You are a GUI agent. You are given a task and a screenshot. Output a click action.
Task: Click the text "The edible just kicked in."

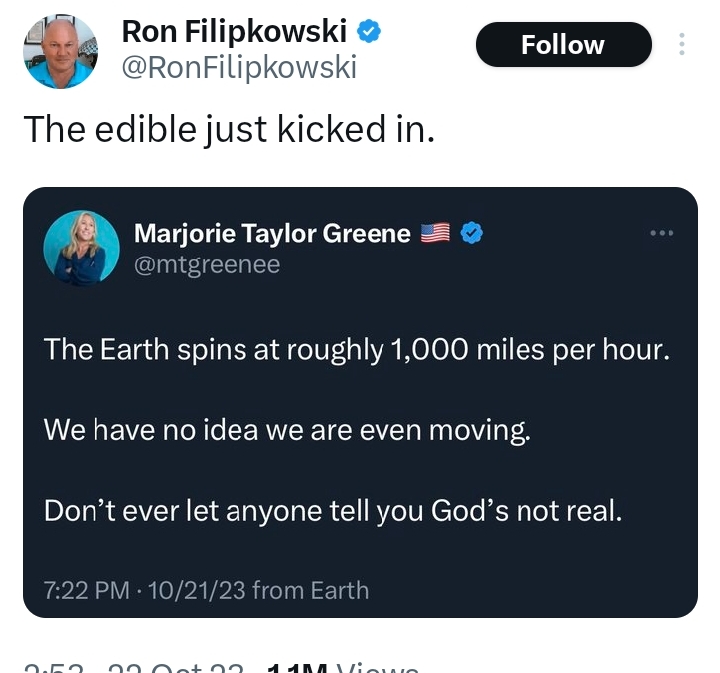click(229, 129)
